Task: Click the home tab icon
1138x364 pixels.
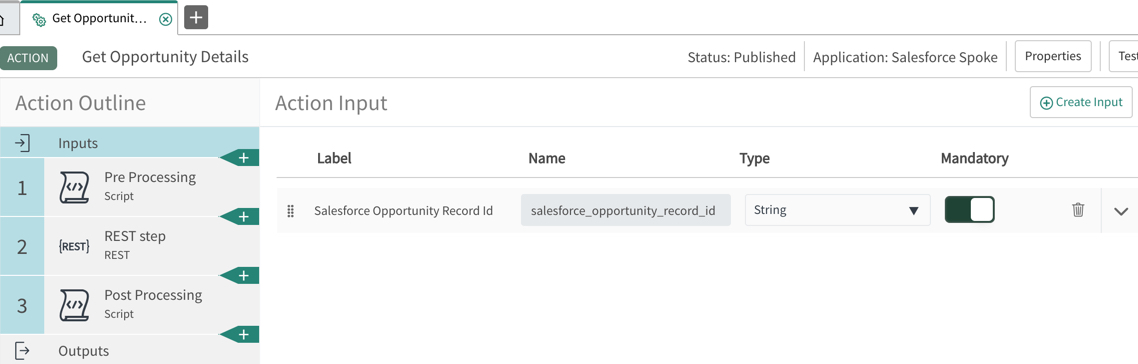Action: tap(2, 19)
